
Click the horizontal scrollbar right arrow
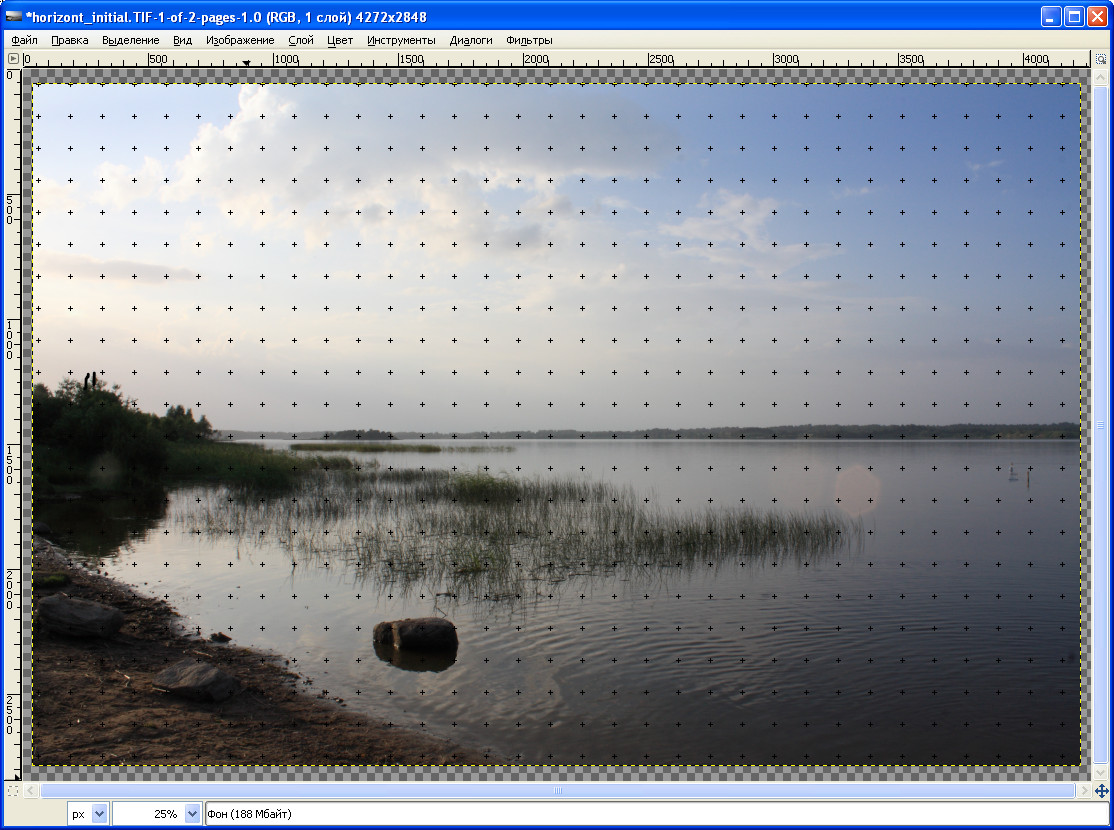[1084, 790]
